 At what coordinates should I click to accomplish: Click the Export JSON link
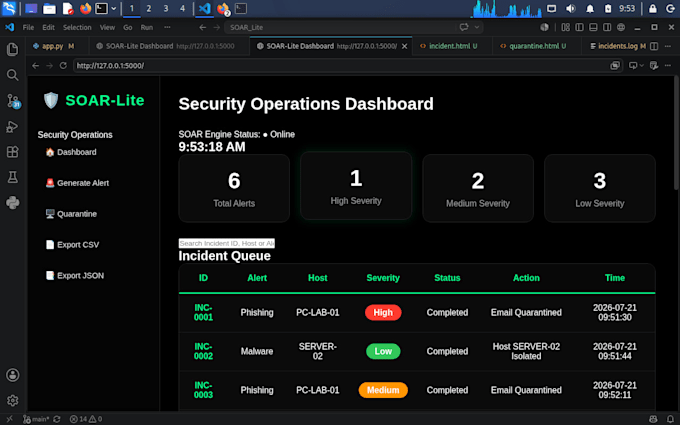click(x=75, y=275)
